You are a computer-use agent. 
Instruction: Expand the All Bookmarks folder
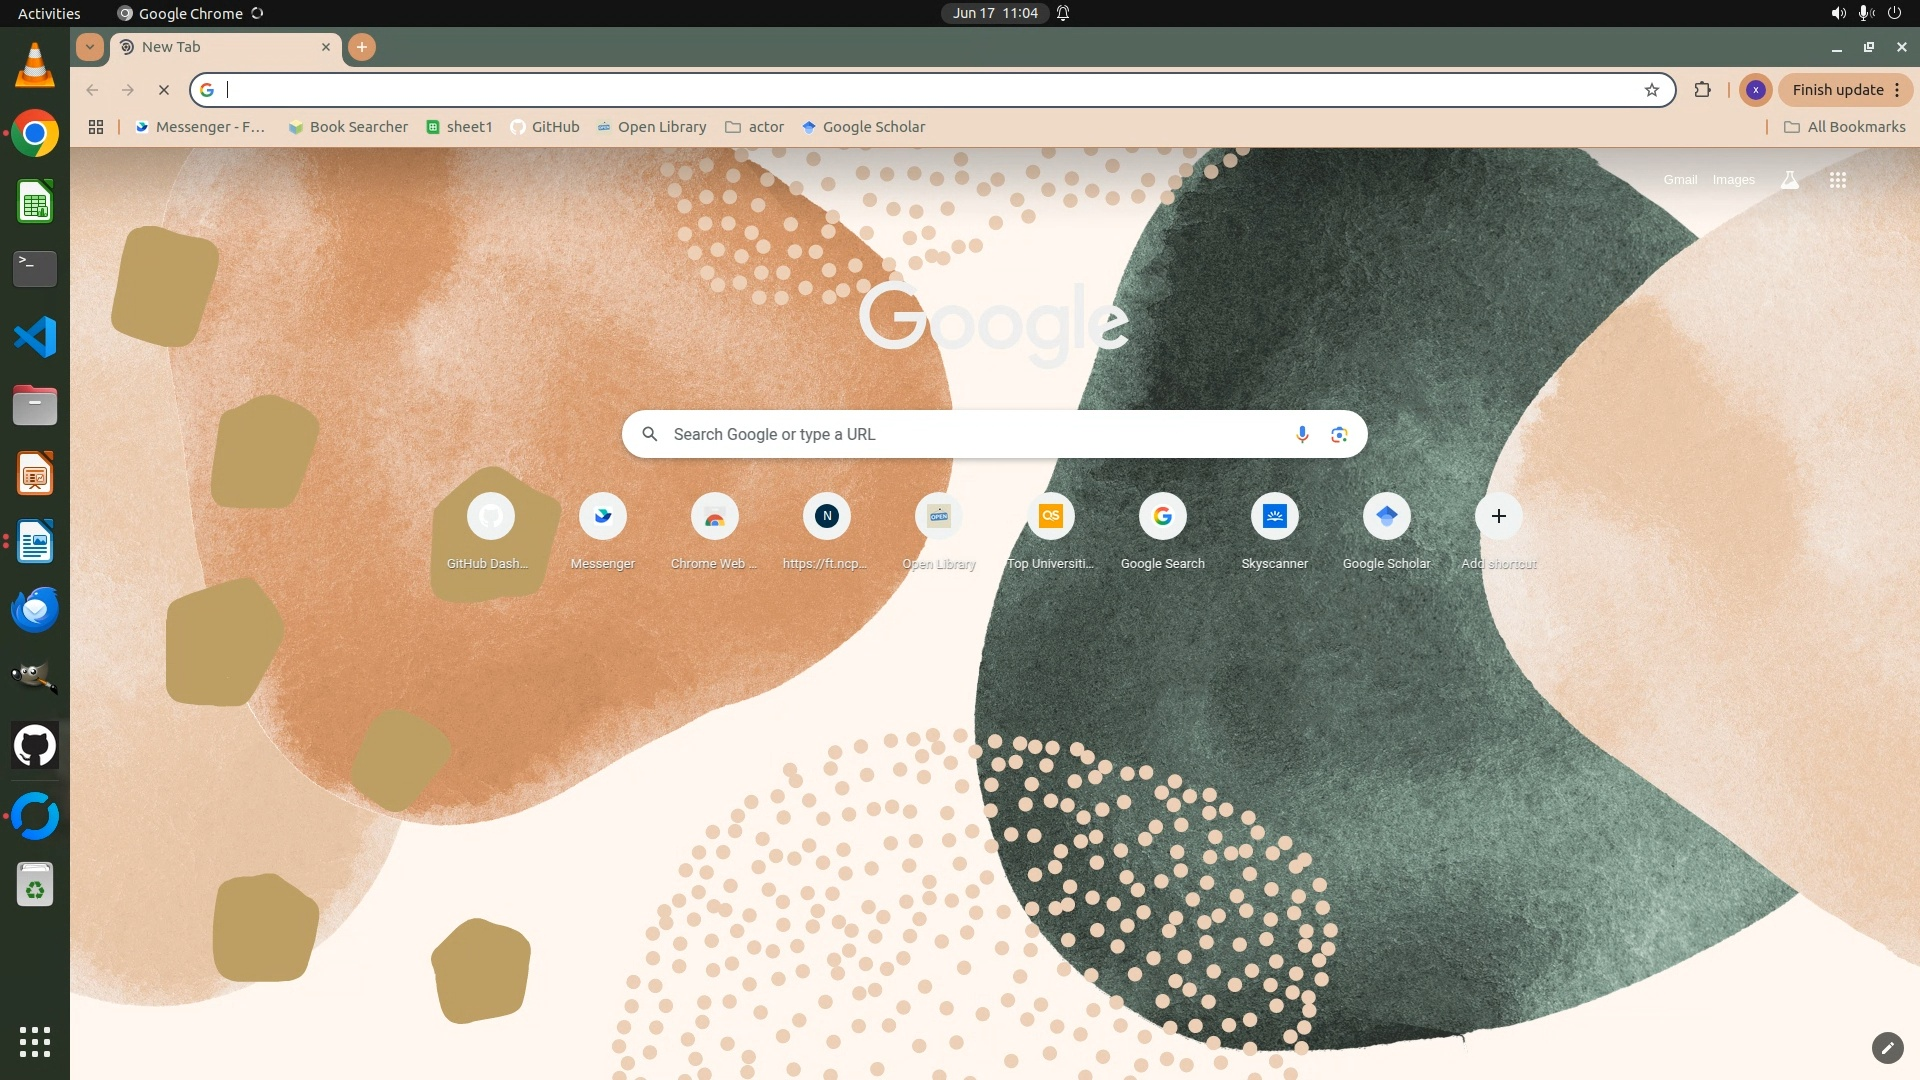tap(1845, 127)
